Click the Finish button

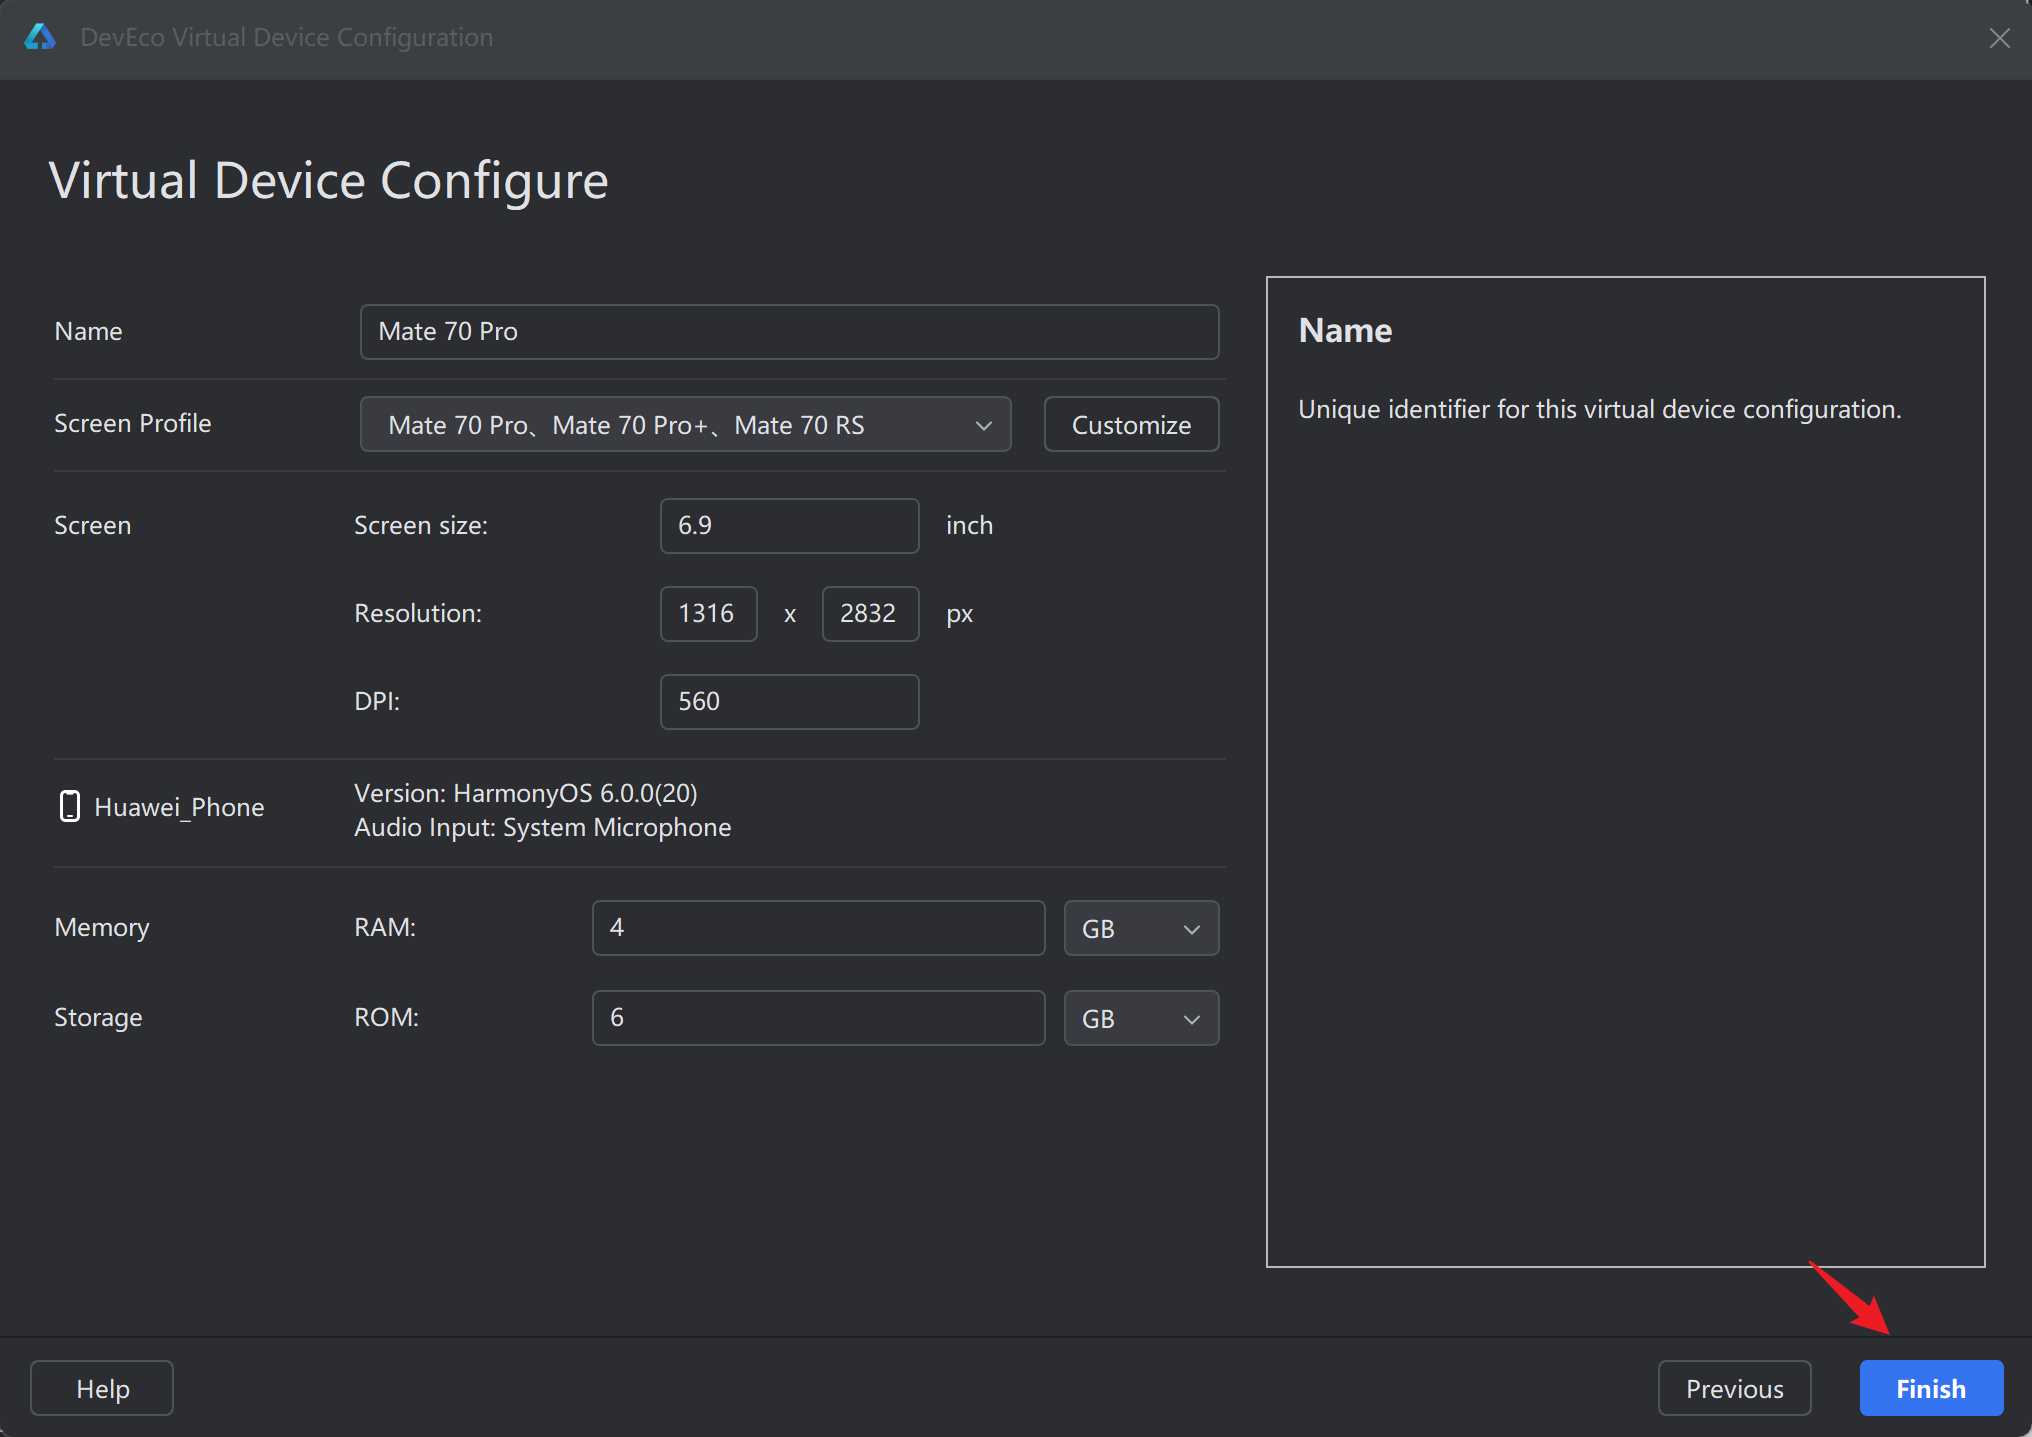(x=1930, y=1388)
